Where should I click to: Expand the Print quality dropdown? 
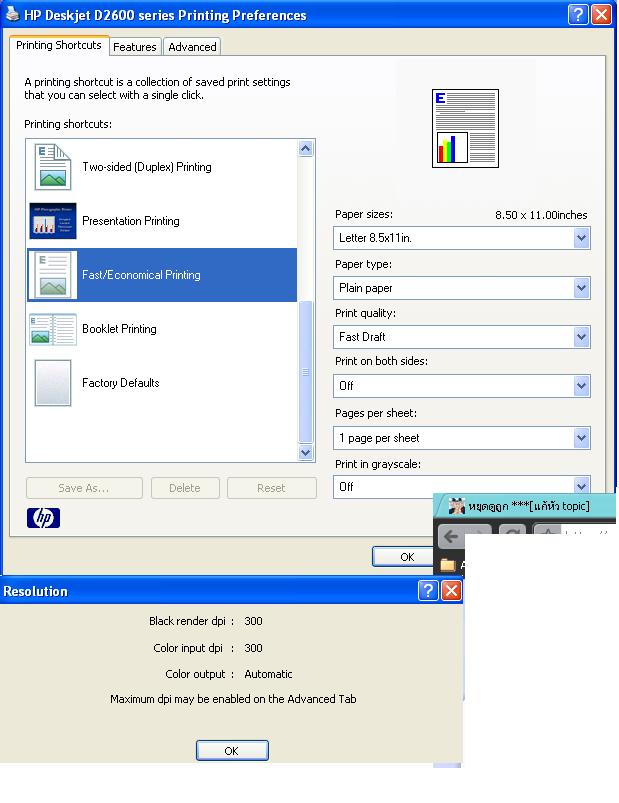pos(461,337)
